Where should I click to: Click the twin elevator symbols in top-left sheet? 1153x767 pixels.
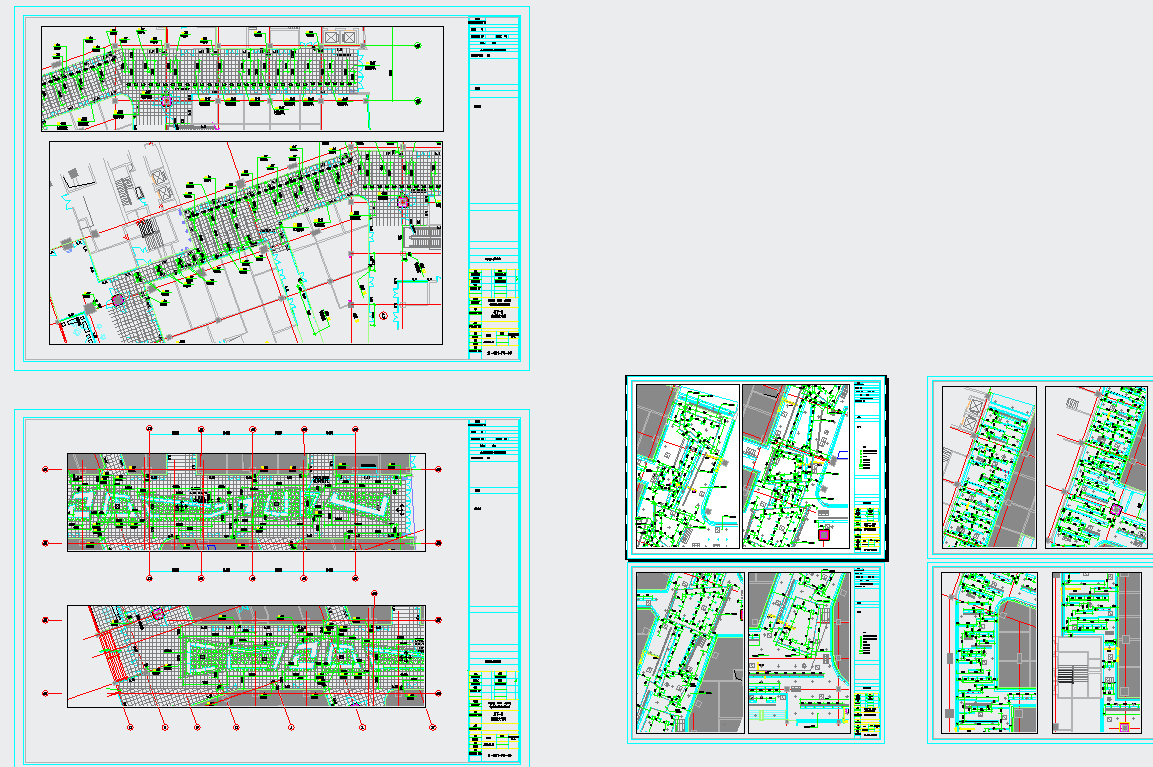[x=340, y=37]
